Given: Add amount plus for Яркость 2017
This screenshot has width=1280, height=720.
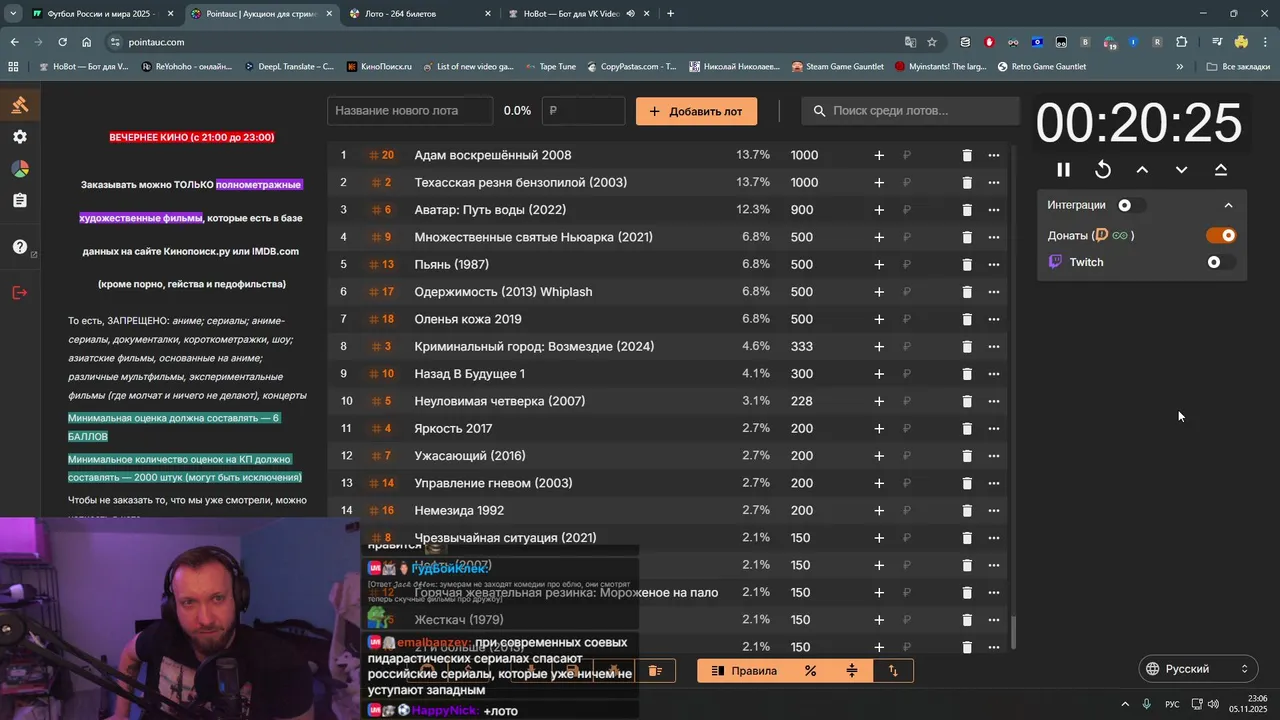Looking at the screenshot, I should pos(879,429).
